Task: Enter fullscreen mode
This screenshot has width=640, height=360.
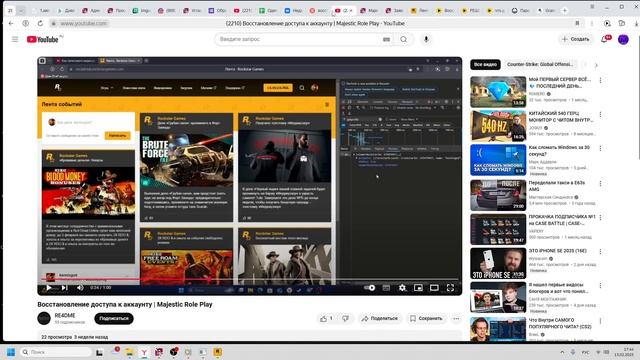Action: click(450, 288)
